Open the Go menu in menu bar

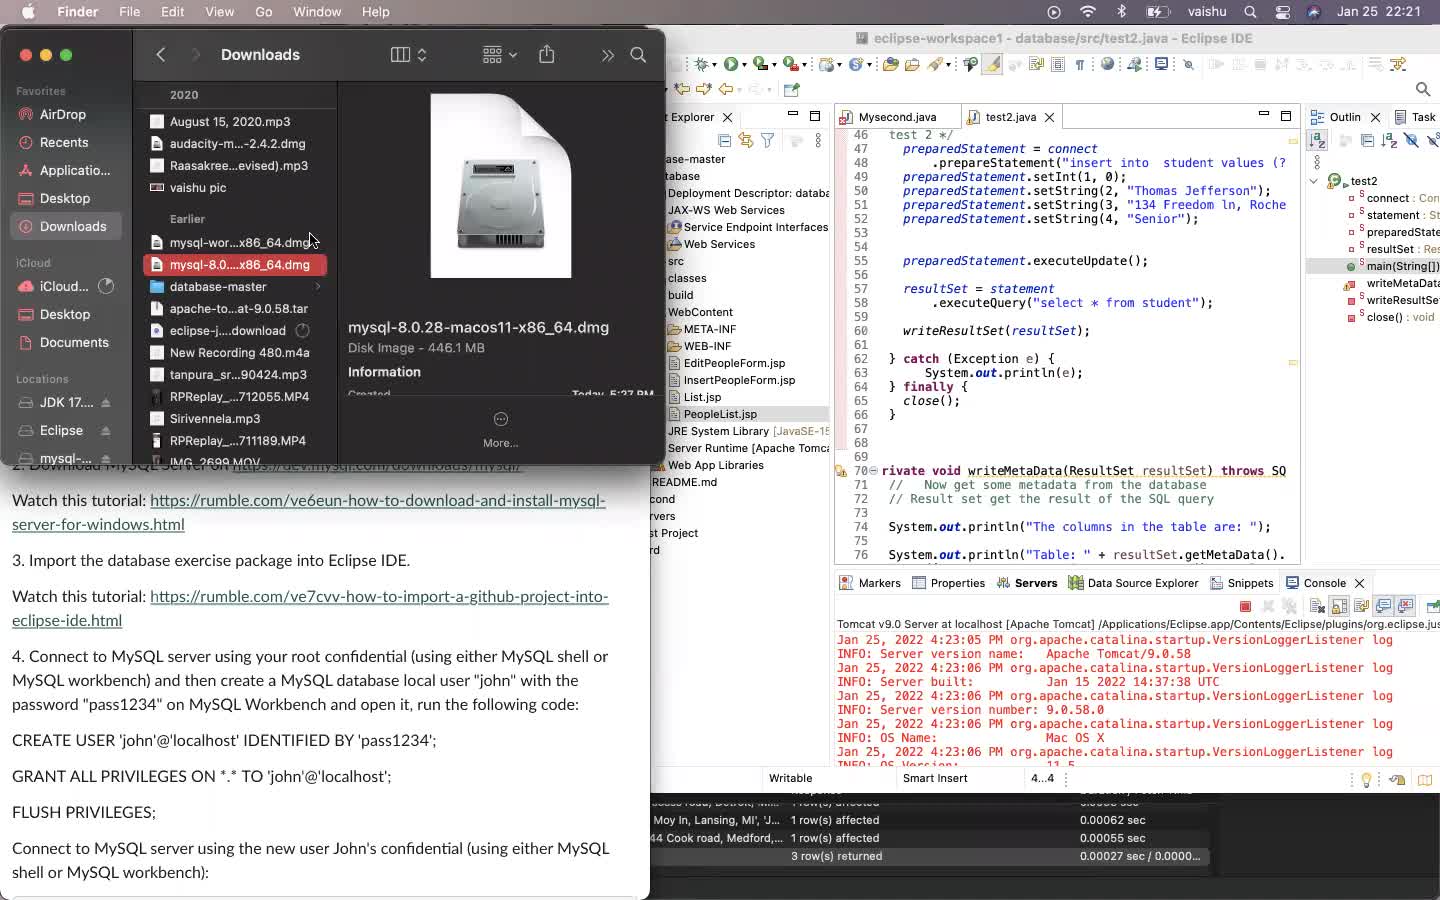pyautogui.click(x=264, y=12)
